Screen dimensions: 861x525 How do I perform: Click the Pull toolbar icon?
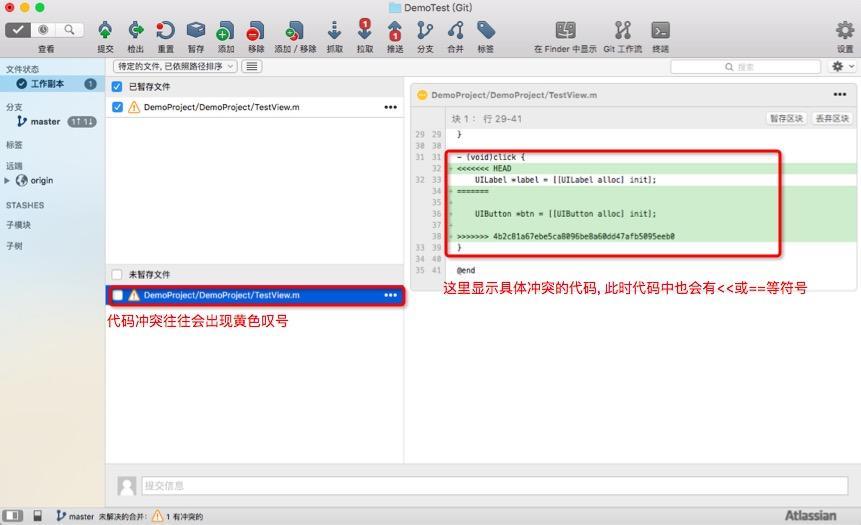click(365, 30)
